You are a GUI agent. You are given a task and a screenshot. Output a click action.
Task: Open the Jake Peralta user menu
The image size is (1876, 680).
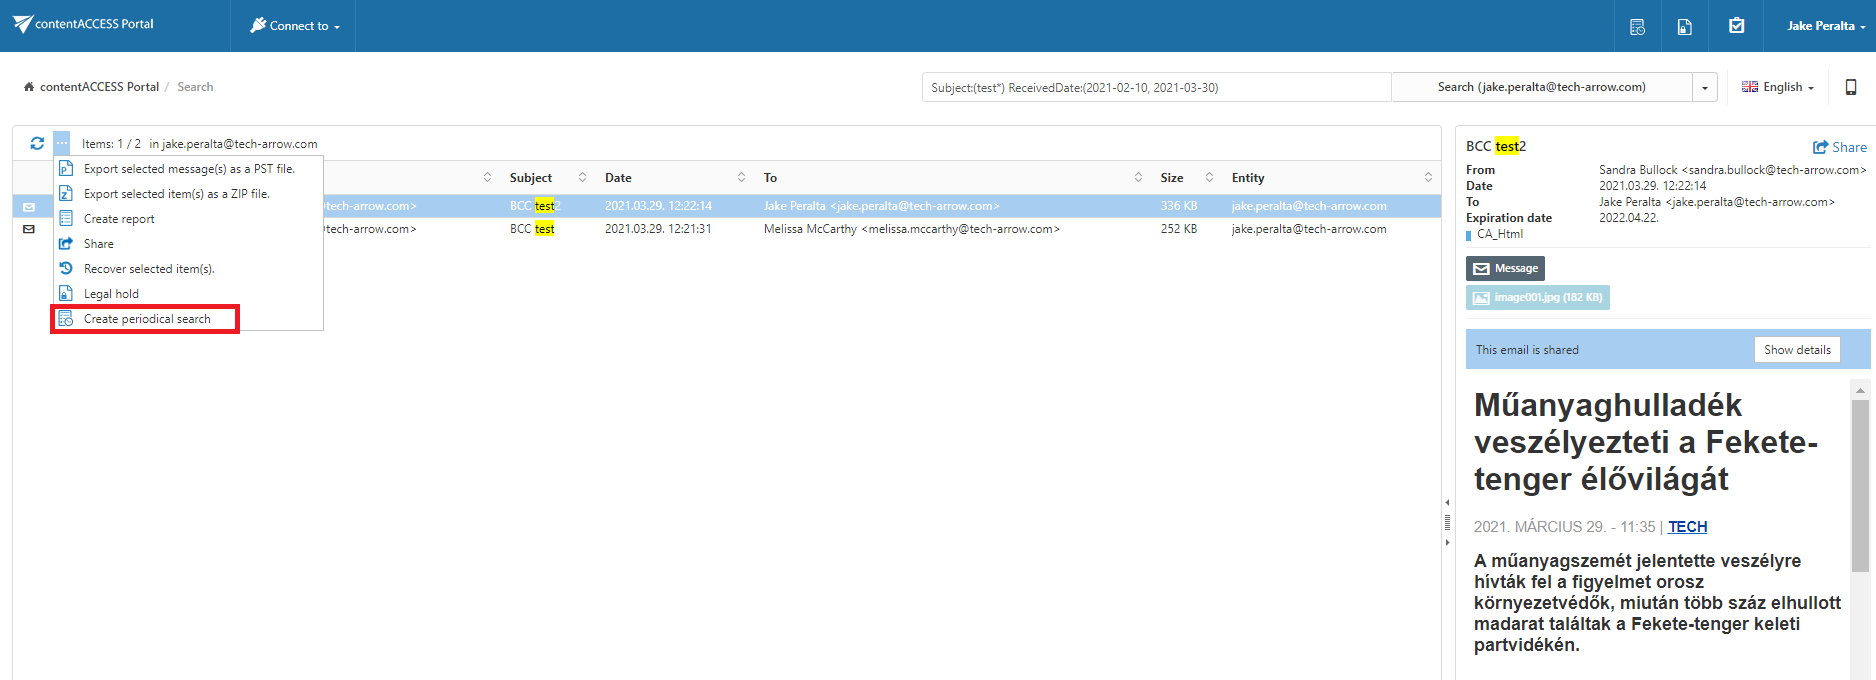tap(1826, 26)
